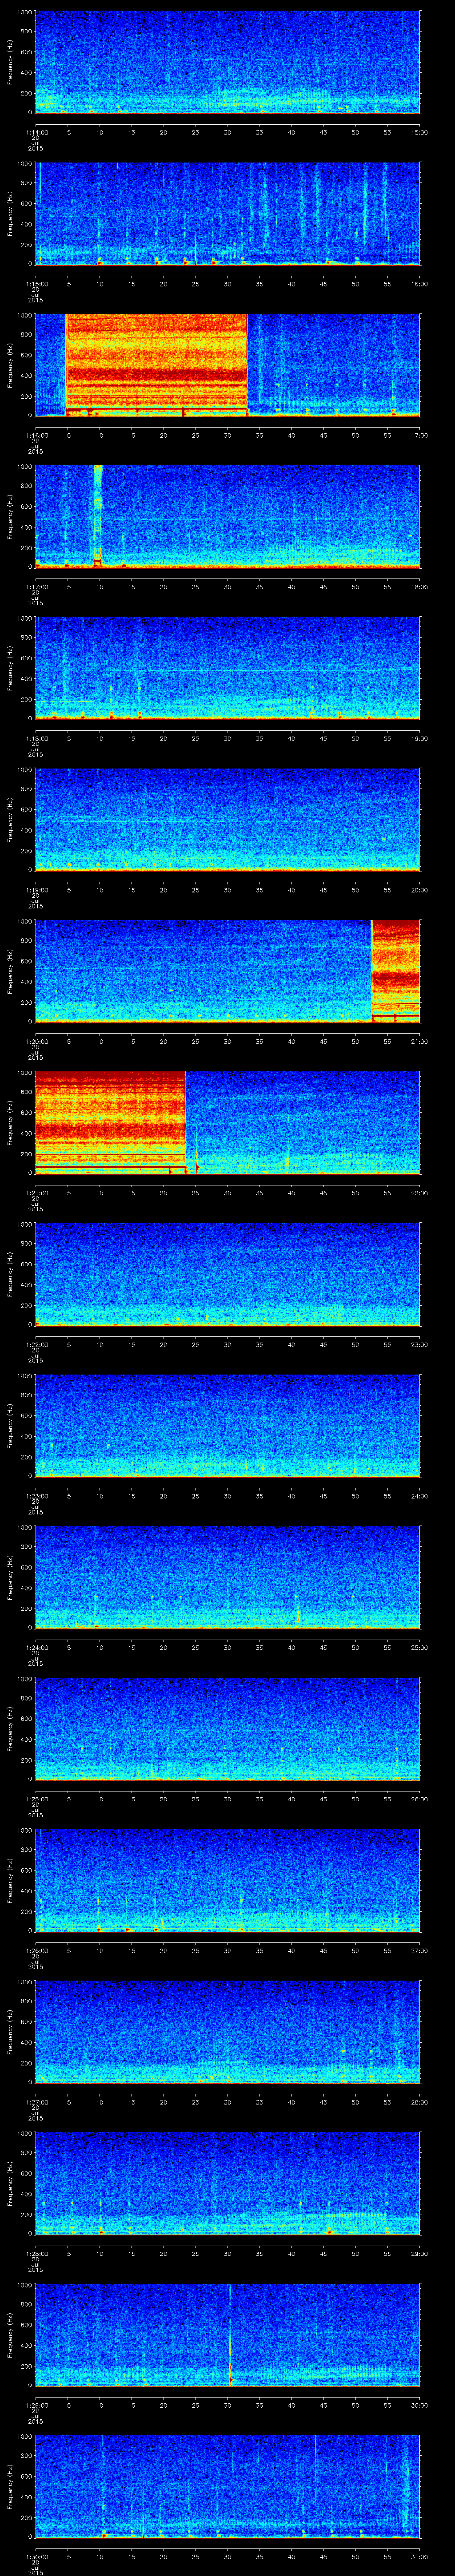Click the 1:24:00 start time label
Viewport: 455px width, 2576px height.
36,1647
